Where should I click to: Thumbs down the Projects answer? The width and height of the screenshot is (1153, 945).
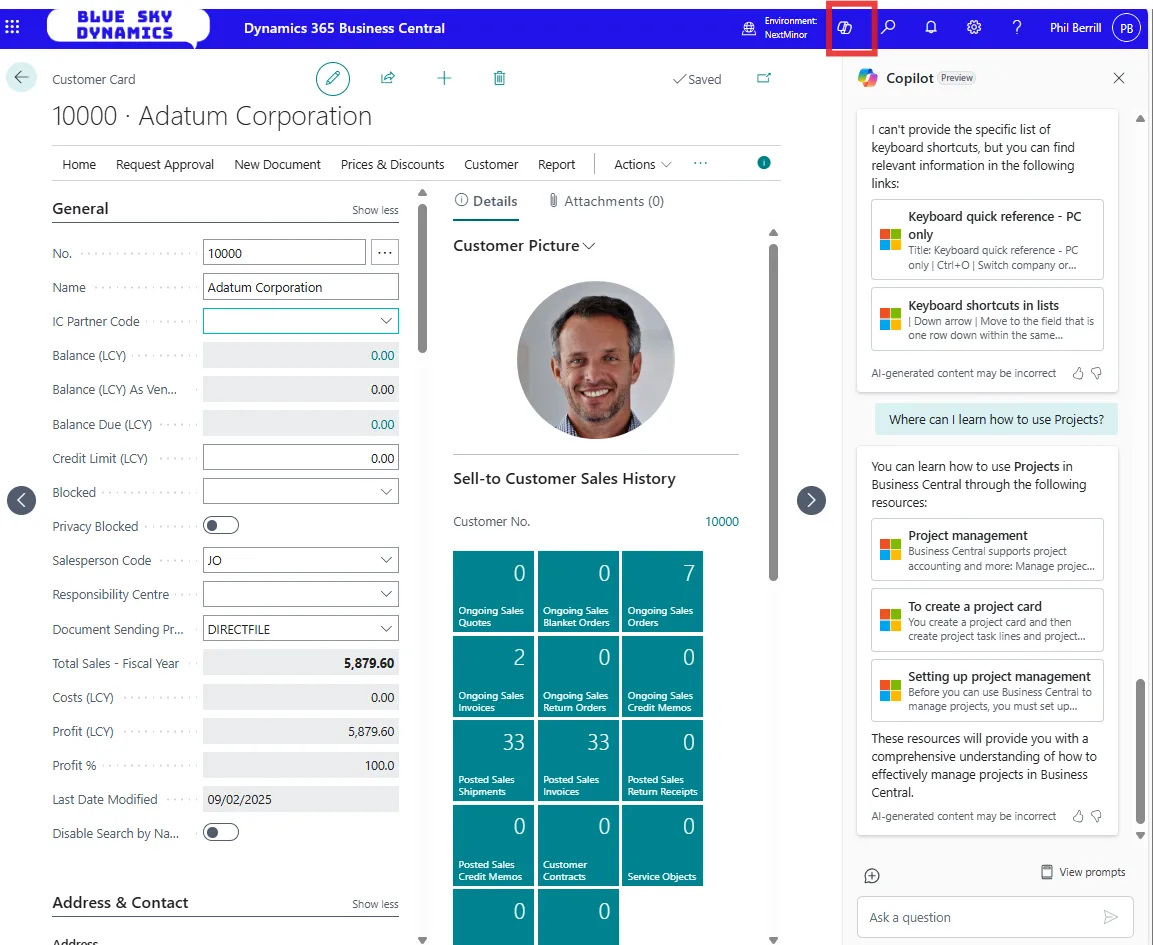click(1096, 816)
